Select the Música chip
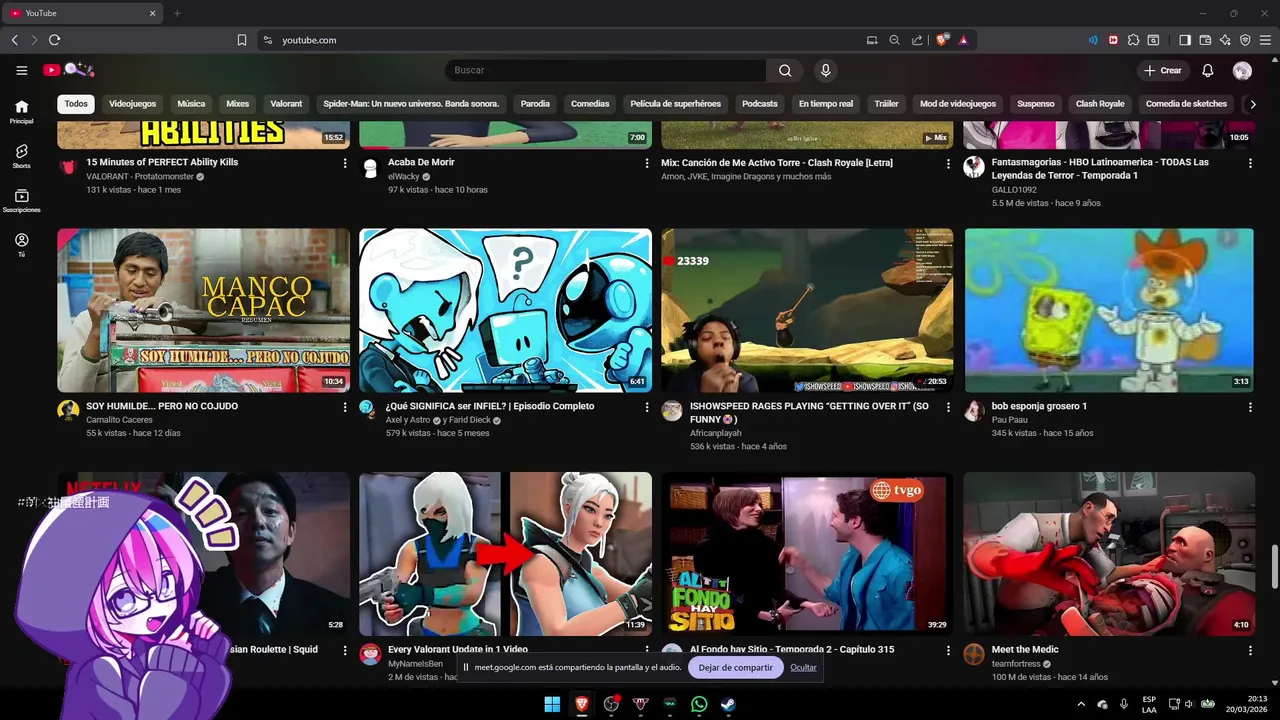This screenshot has height=720, width=1280. 191,103
